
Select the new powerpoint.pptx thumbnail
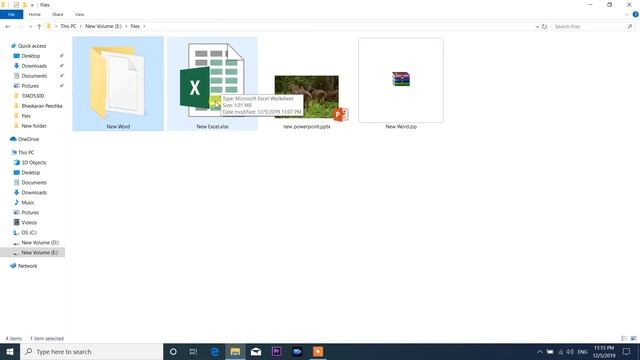click(307, 97)
